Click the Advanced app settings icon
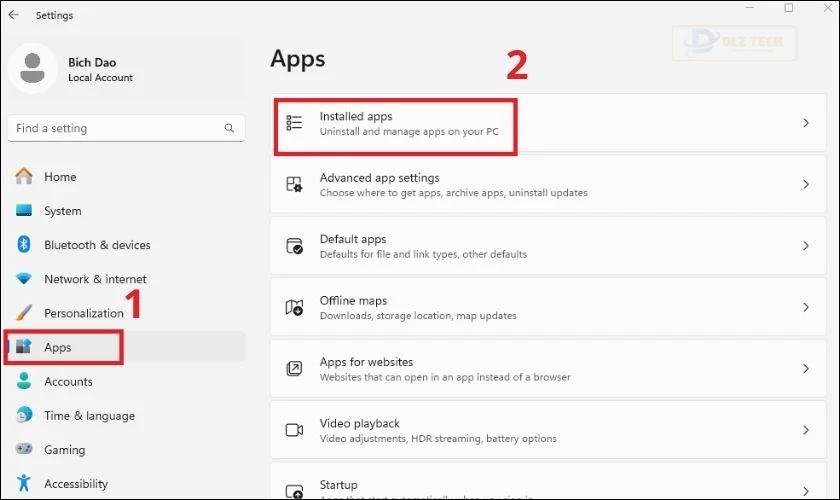The height and width of the screenshot is (500, 840). pyautogui.click(x=294, y=184)
